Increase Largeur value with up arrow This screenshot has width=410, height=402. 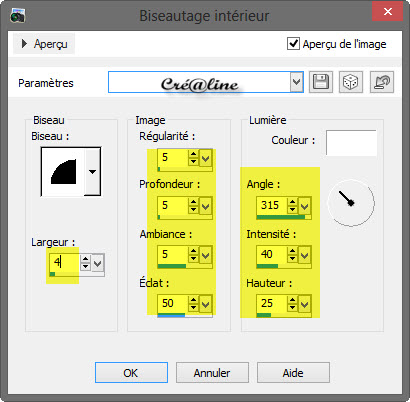tap(85, 259)
